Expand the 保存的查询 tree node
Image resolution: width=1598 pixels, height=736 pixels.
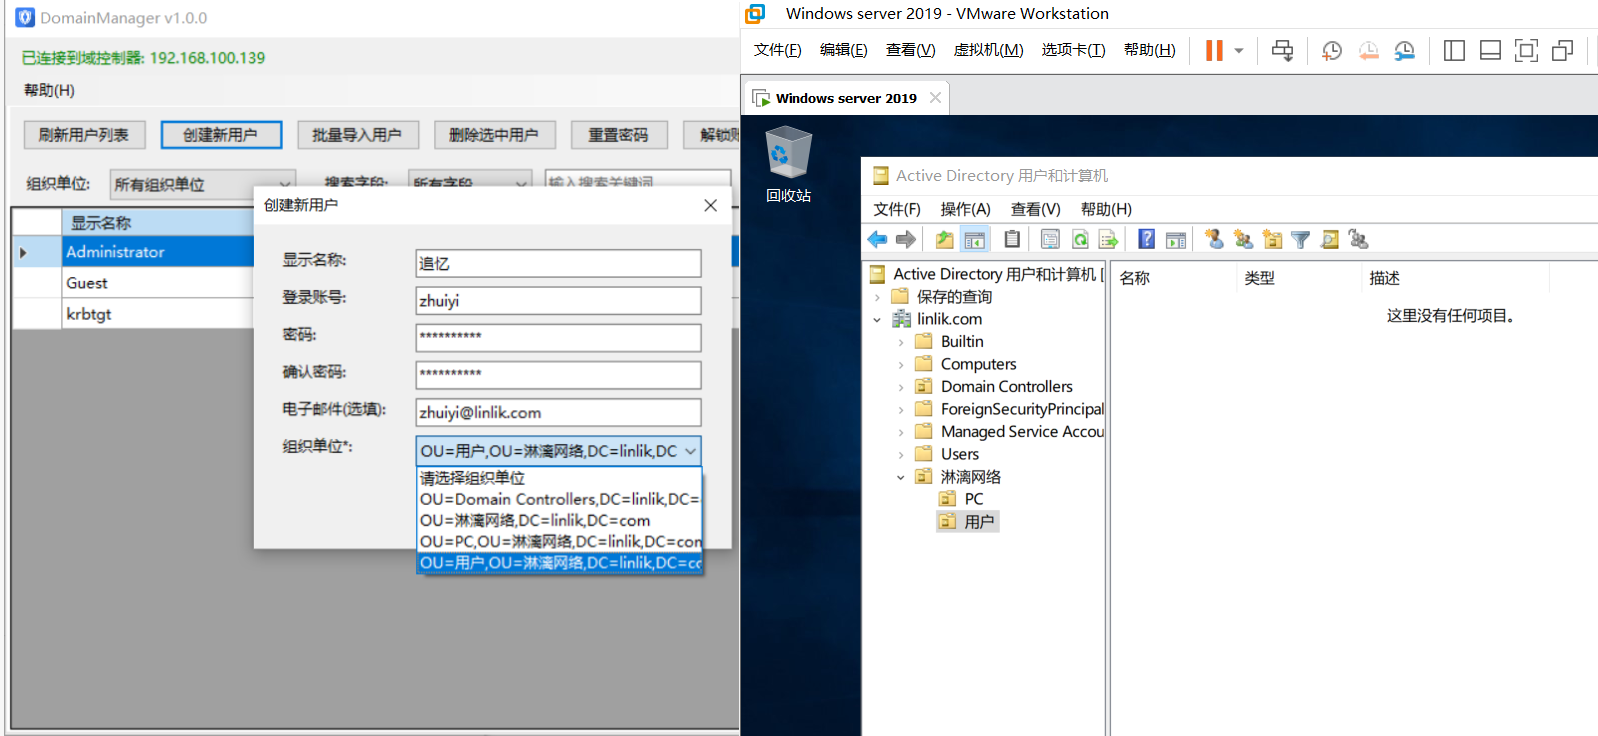tap(877, 297)
